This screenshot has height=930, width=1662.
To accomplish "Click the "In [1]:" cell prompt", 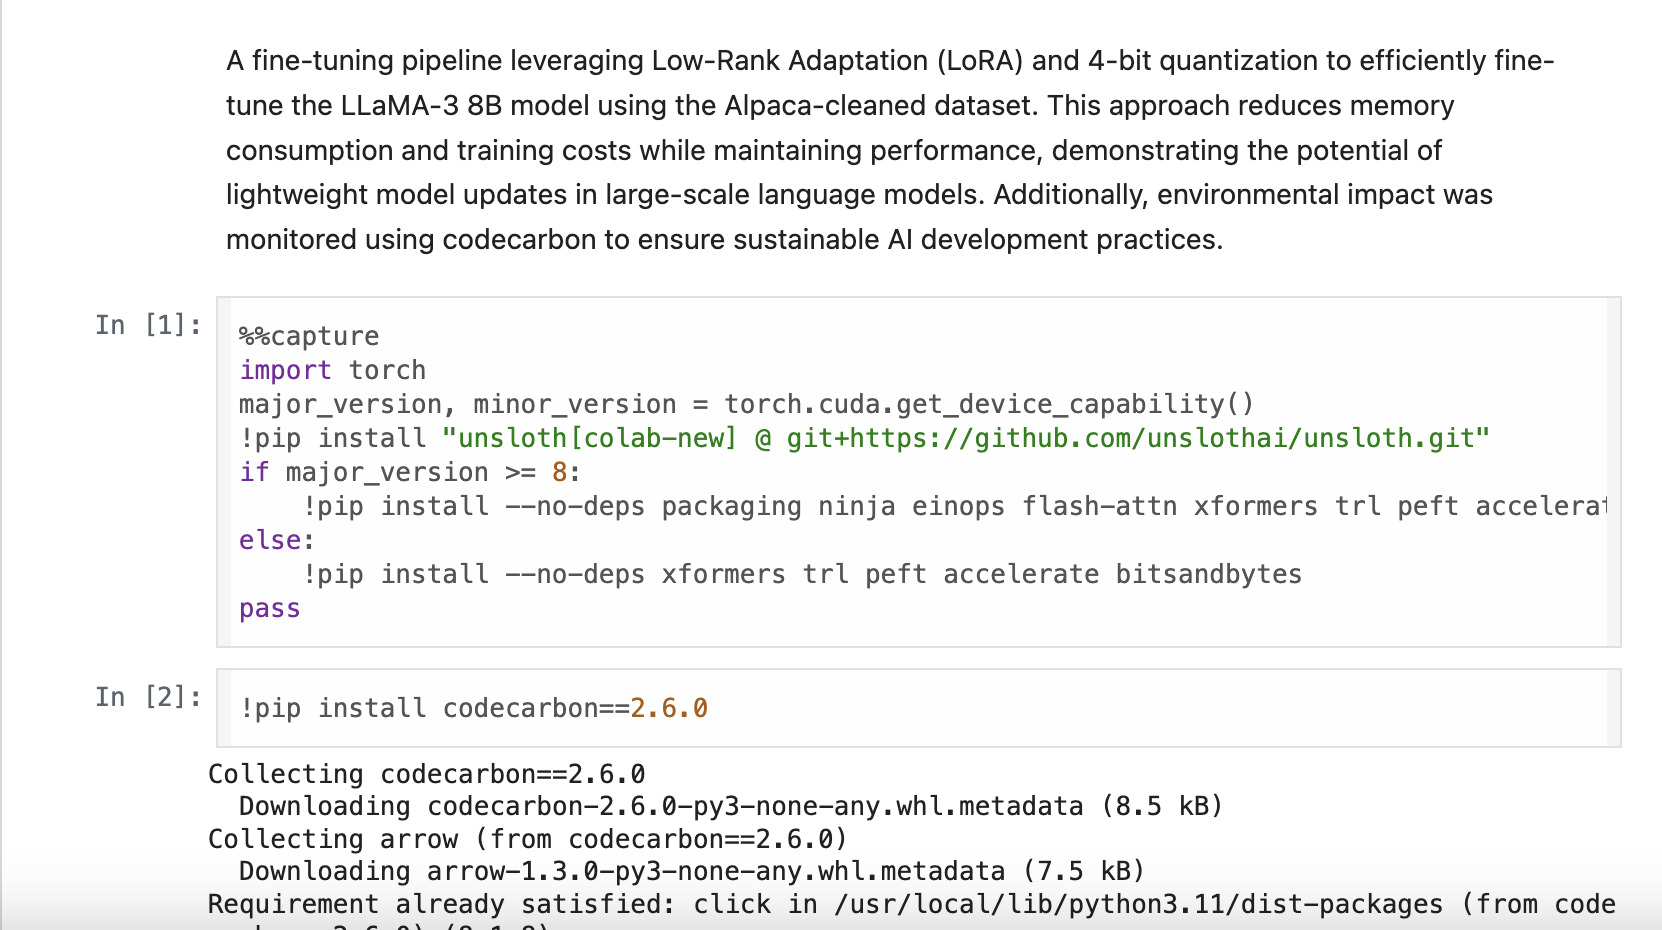I will pyautogui.click(x=148, y=325).
